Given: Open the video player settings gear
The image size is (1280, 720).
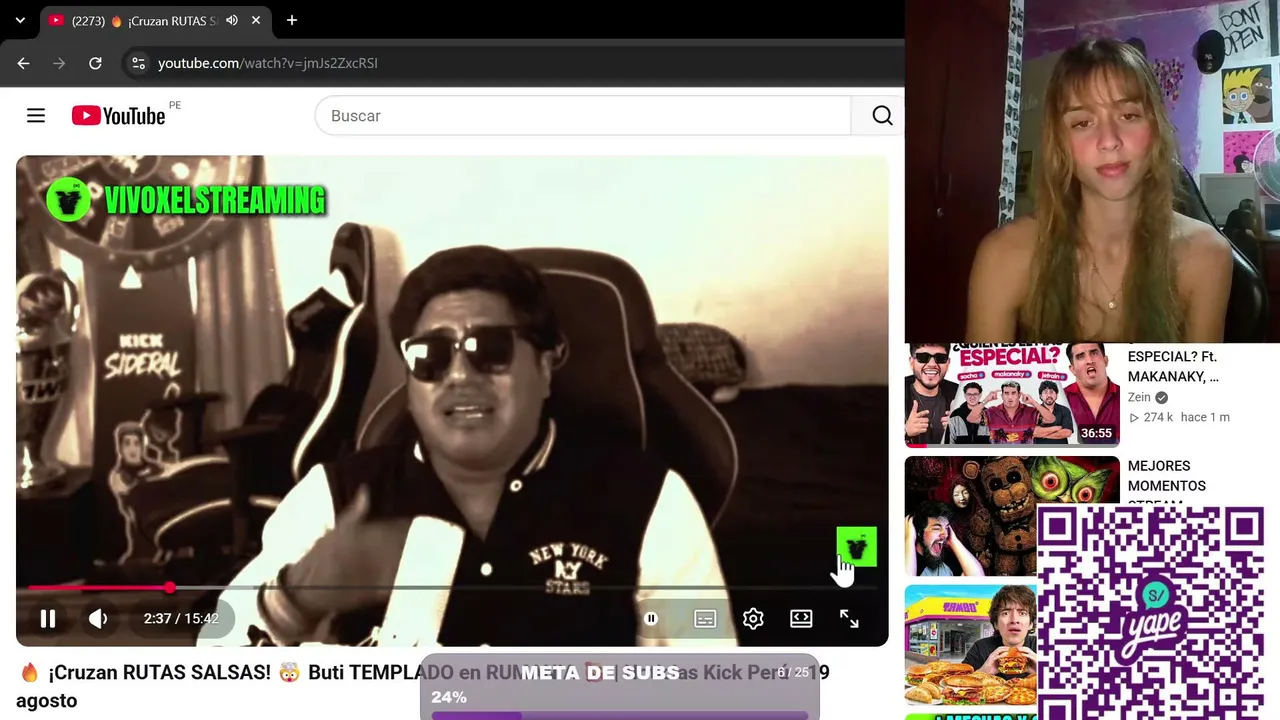Looking at the screenshot, I should point(753,619).
